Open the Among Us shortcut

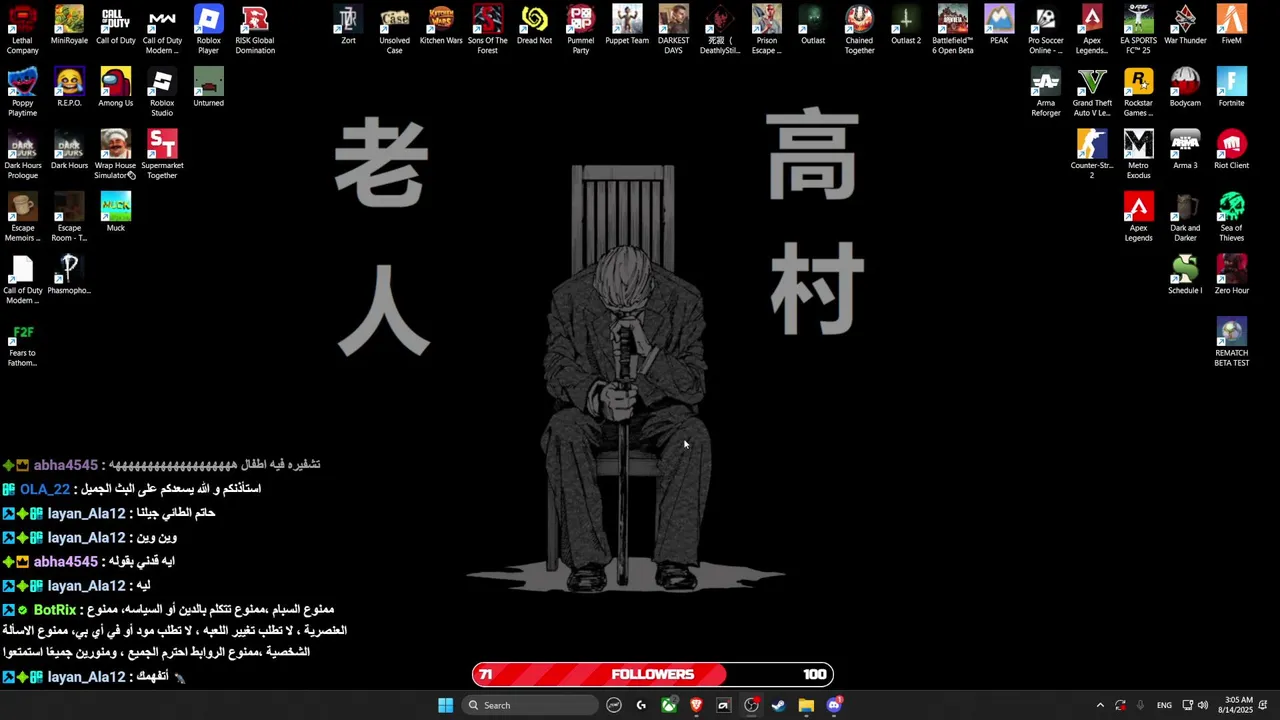115,88
